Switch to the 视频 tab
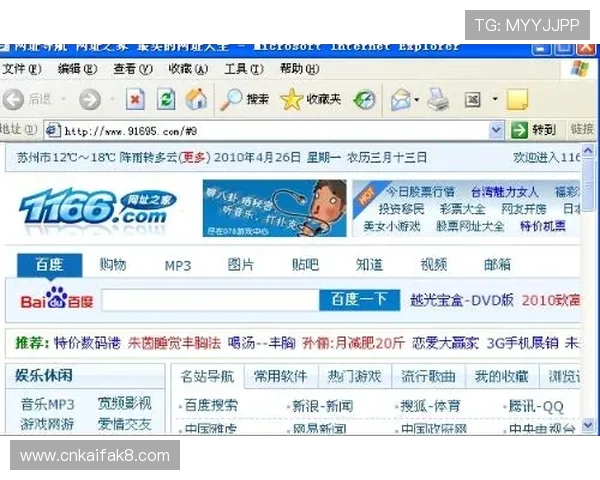The image size is (600, 480). (434, 264)
